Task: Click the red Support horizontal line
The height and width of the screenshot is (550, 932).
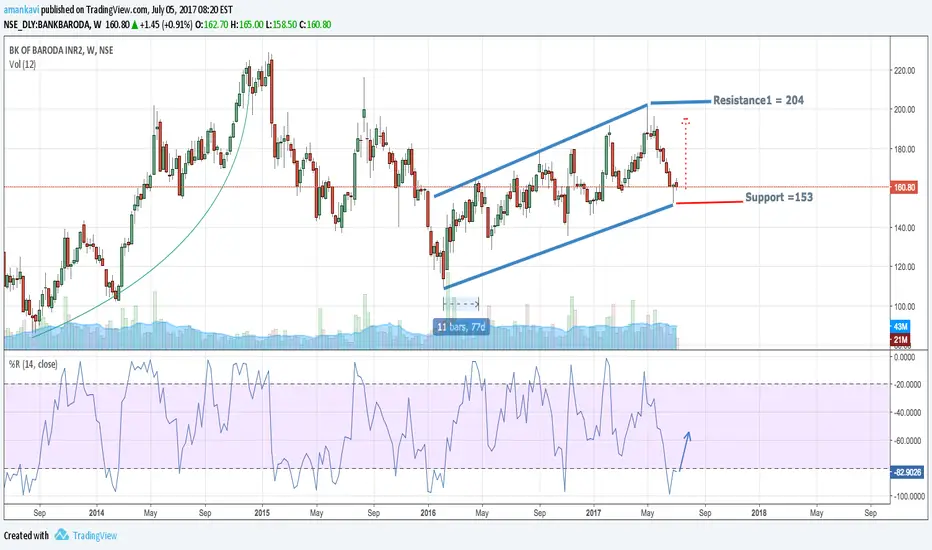Action: click(x=709, y=203)
